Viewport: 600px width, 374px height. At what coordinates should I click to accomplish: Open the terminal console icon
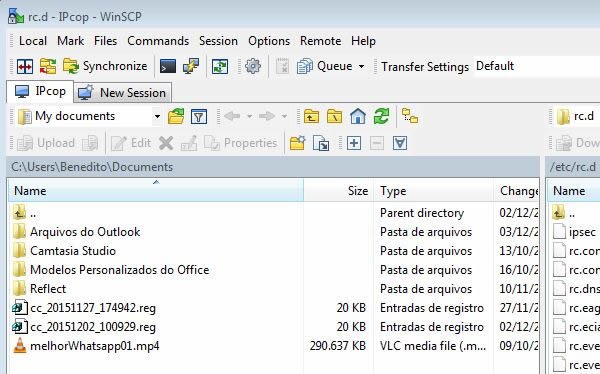click(168, 67)
